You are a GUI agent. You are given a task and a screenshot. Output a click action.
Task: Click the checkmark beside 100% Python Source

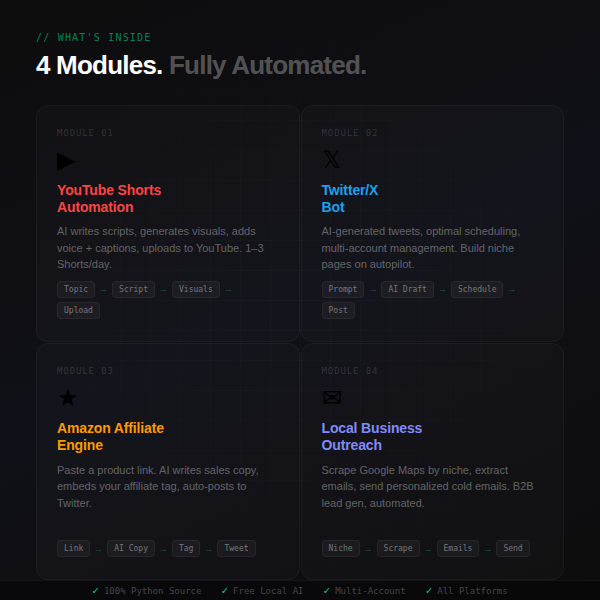point(96,591)
